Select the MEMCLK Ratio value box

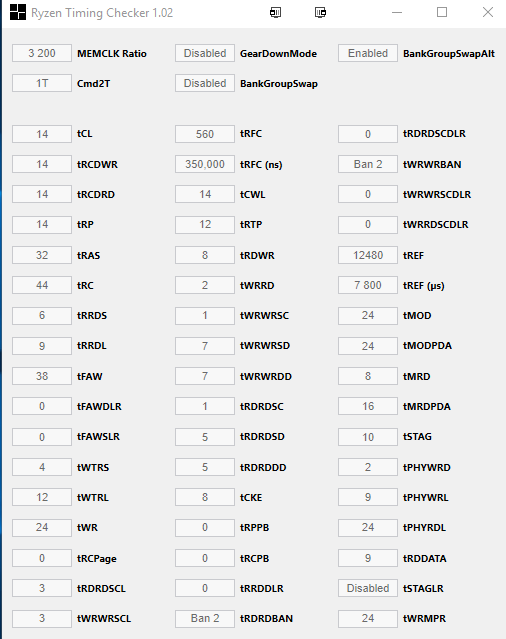pyautogui.click(x=42, y=53)
